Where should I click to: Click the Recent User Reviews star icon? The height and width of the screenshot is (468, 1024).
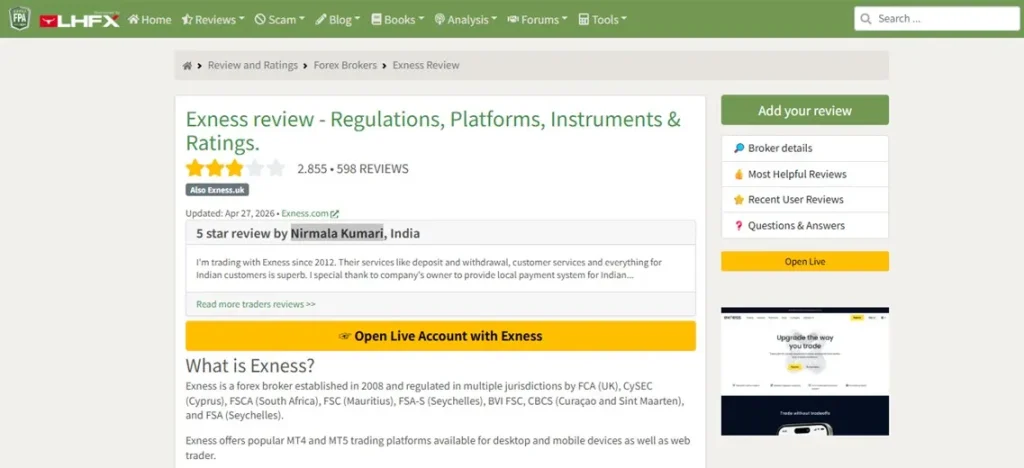point(739,200)
